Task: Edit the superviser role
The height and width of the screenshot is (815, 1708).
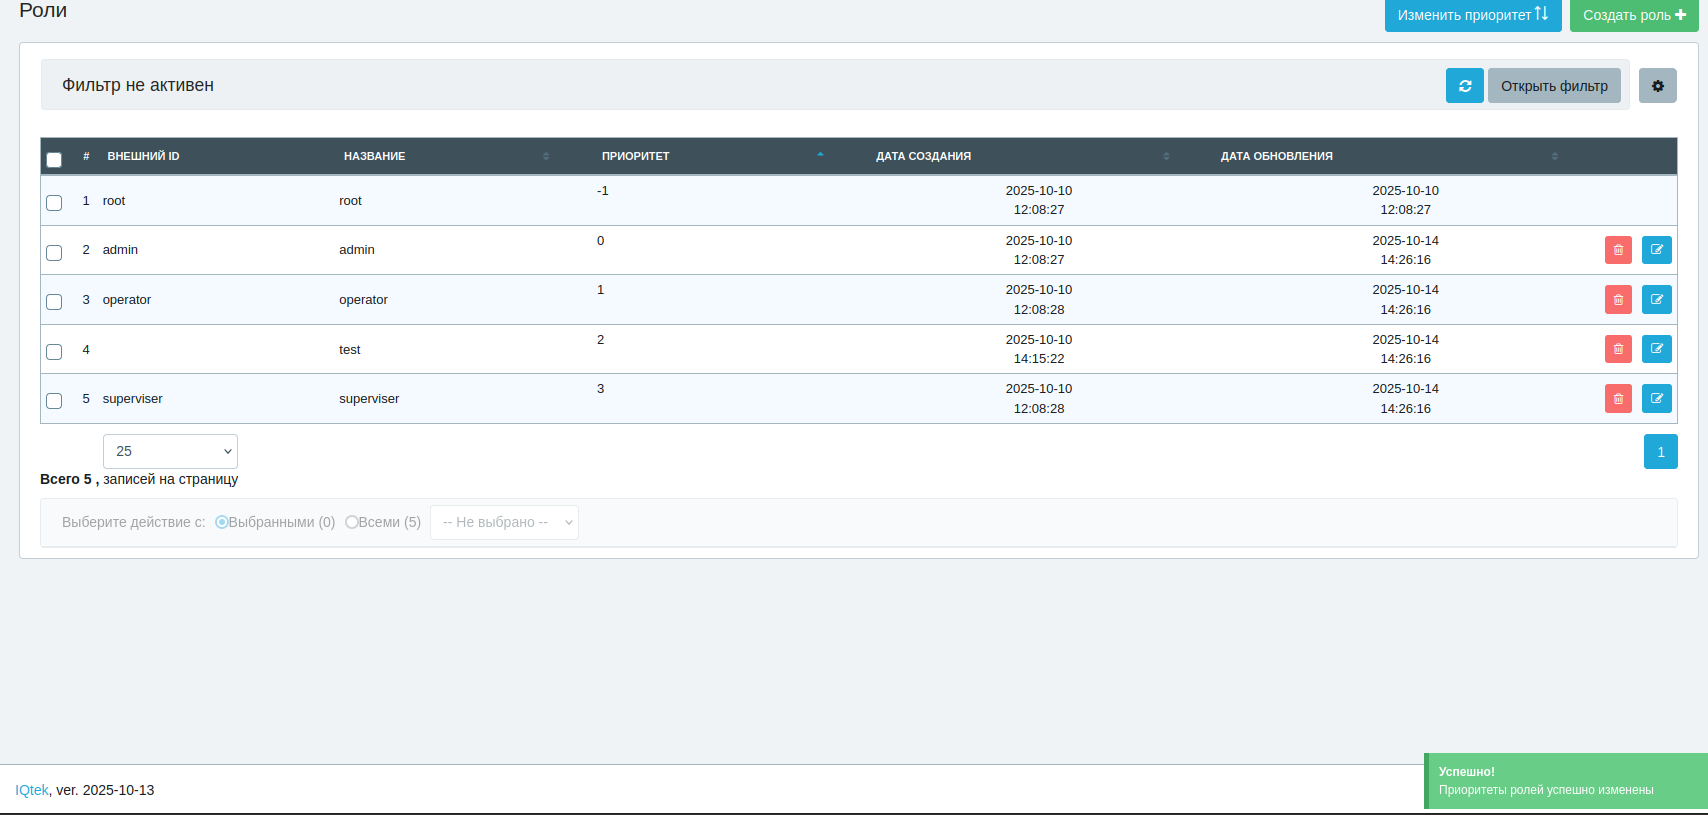Action: (1656, 399)
